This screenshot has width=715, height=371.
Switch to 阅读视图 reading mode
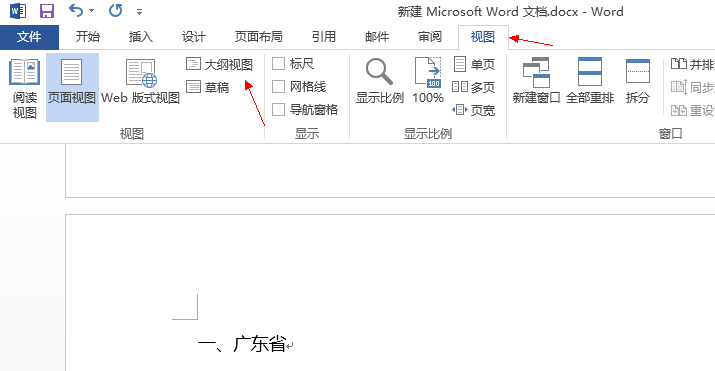(24, 88)
